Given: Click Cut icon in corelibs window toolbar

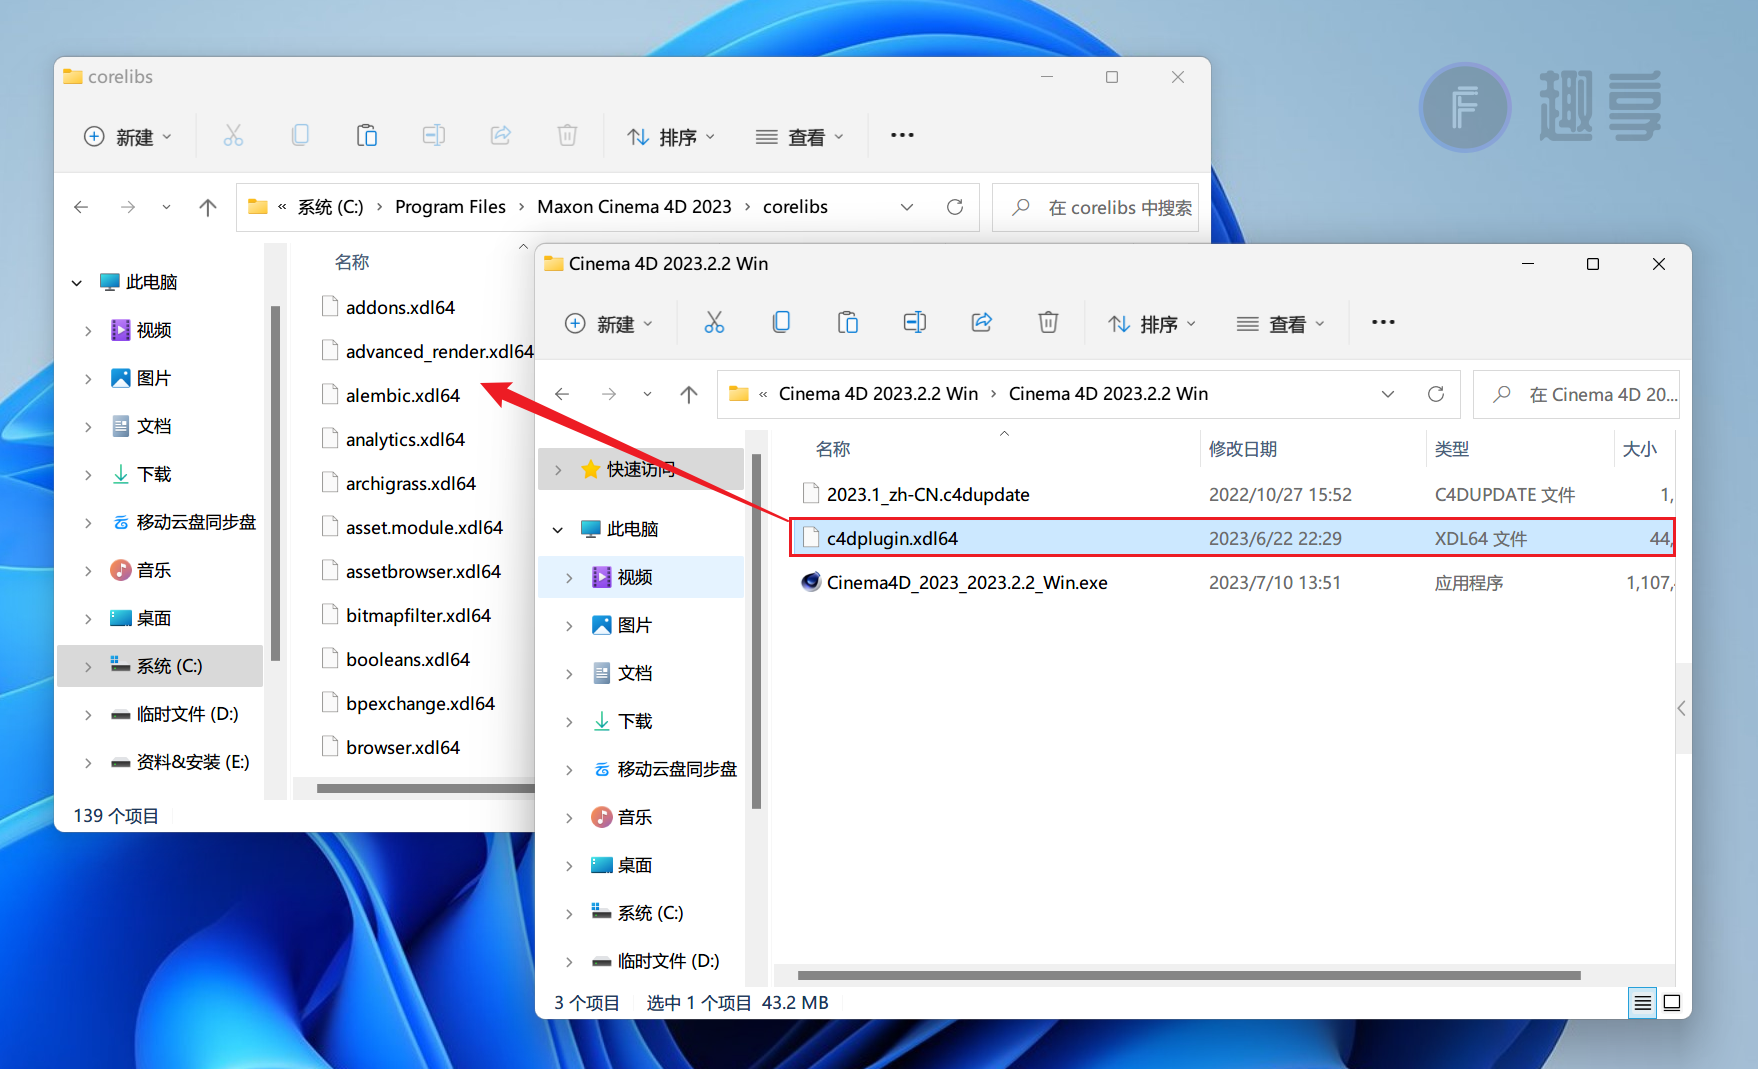Looking at the screenshot, I should [233, 135].
